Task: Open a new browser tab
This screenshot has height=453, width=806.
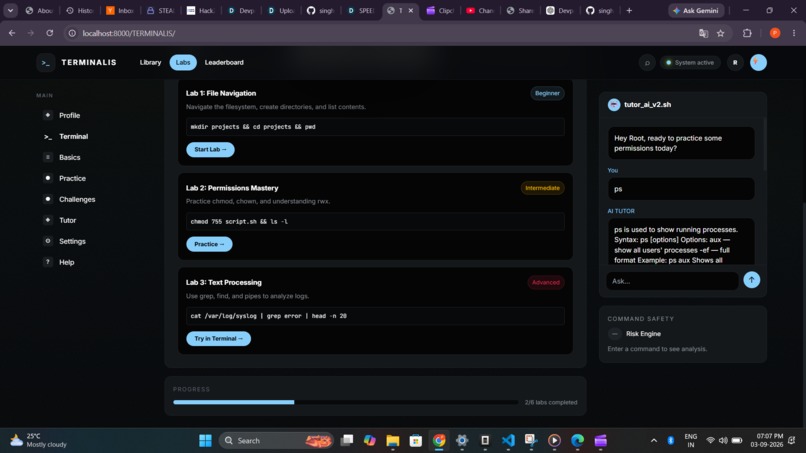Action: [629, 10]
